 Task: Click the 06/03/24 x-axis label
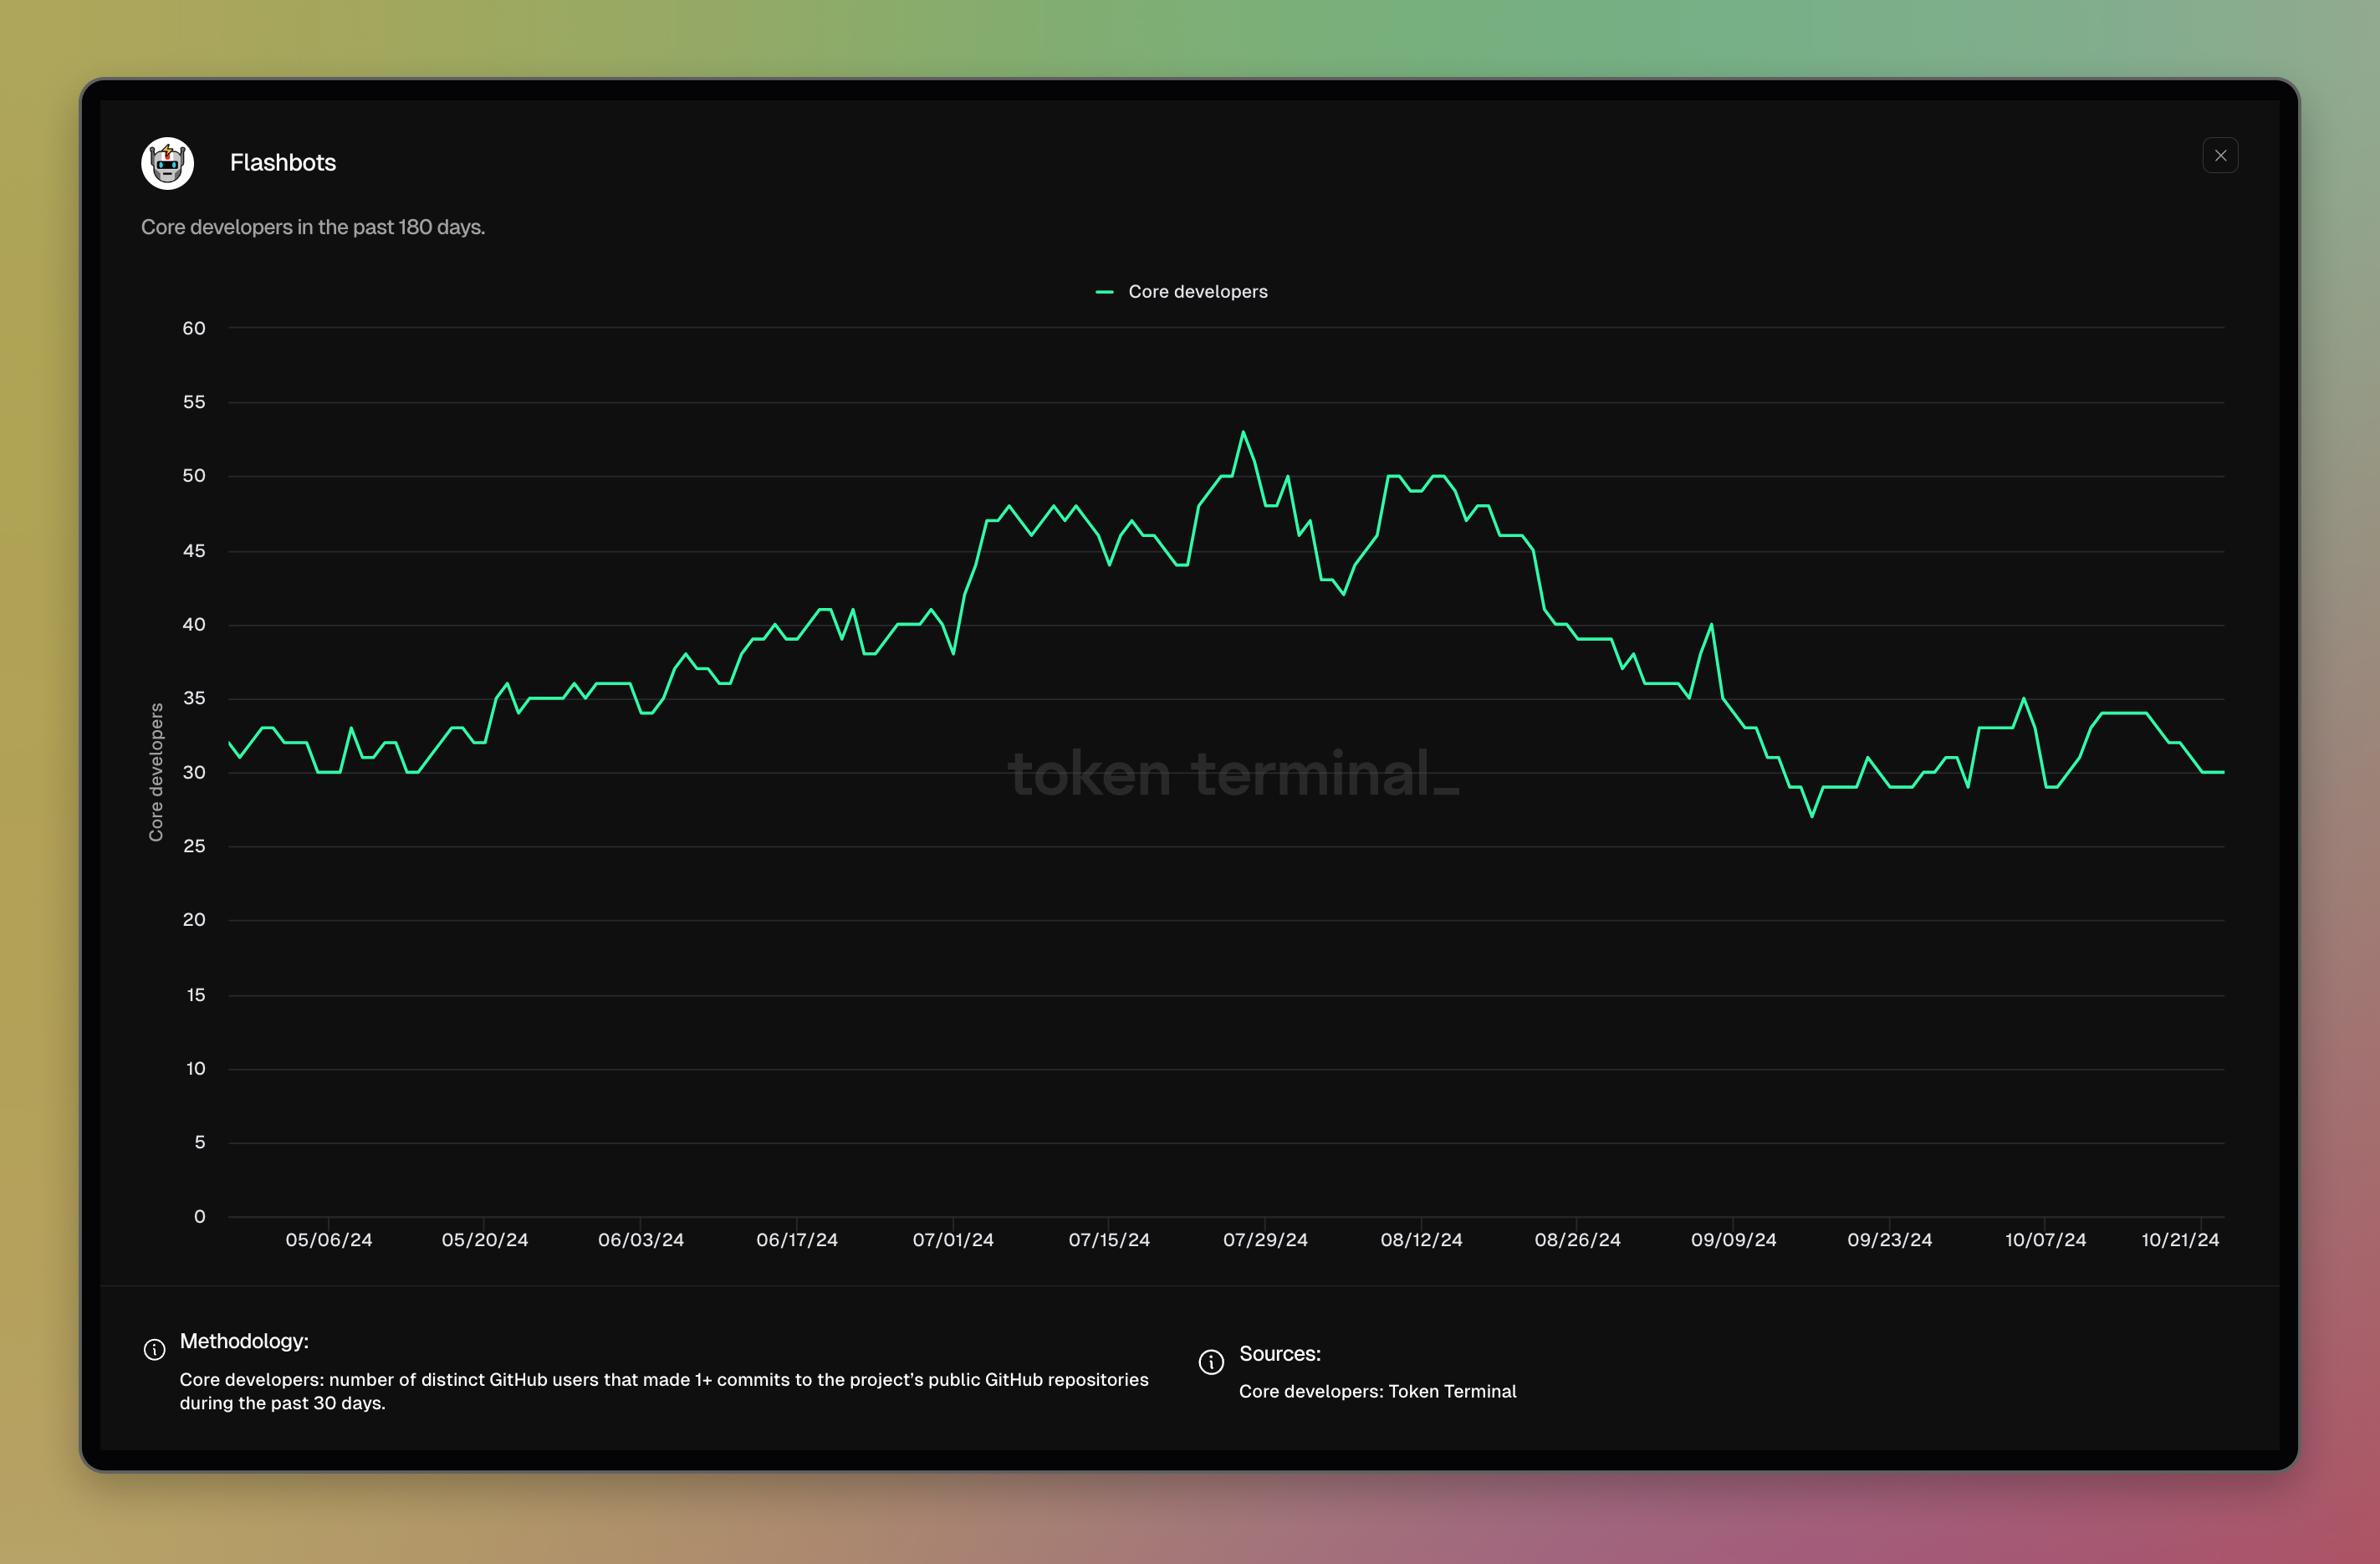[x=641, y=1240]
